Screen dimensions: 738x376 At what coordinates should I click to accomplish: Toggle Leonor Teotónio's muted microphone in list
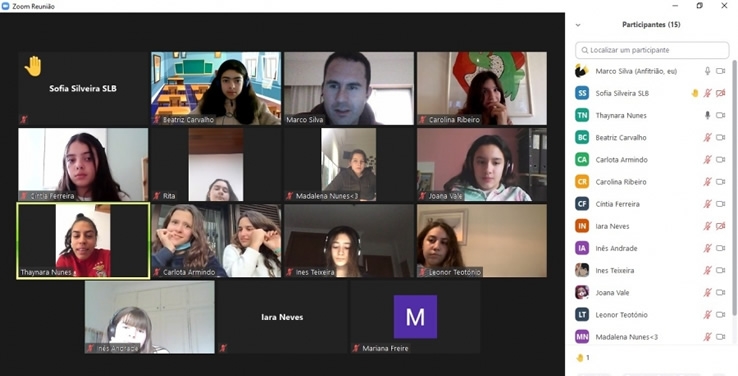click(x=707, y=314)
